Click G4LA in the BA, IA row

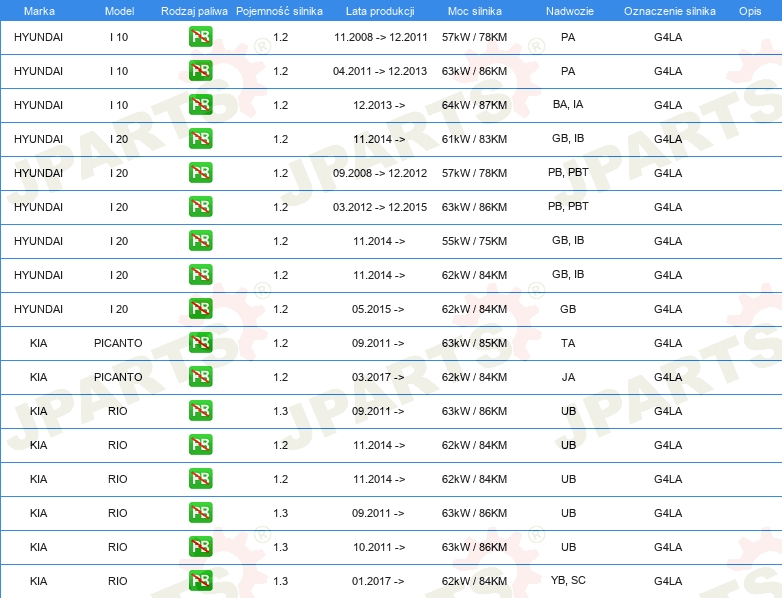pyautogui.click(x=668, y=105)
